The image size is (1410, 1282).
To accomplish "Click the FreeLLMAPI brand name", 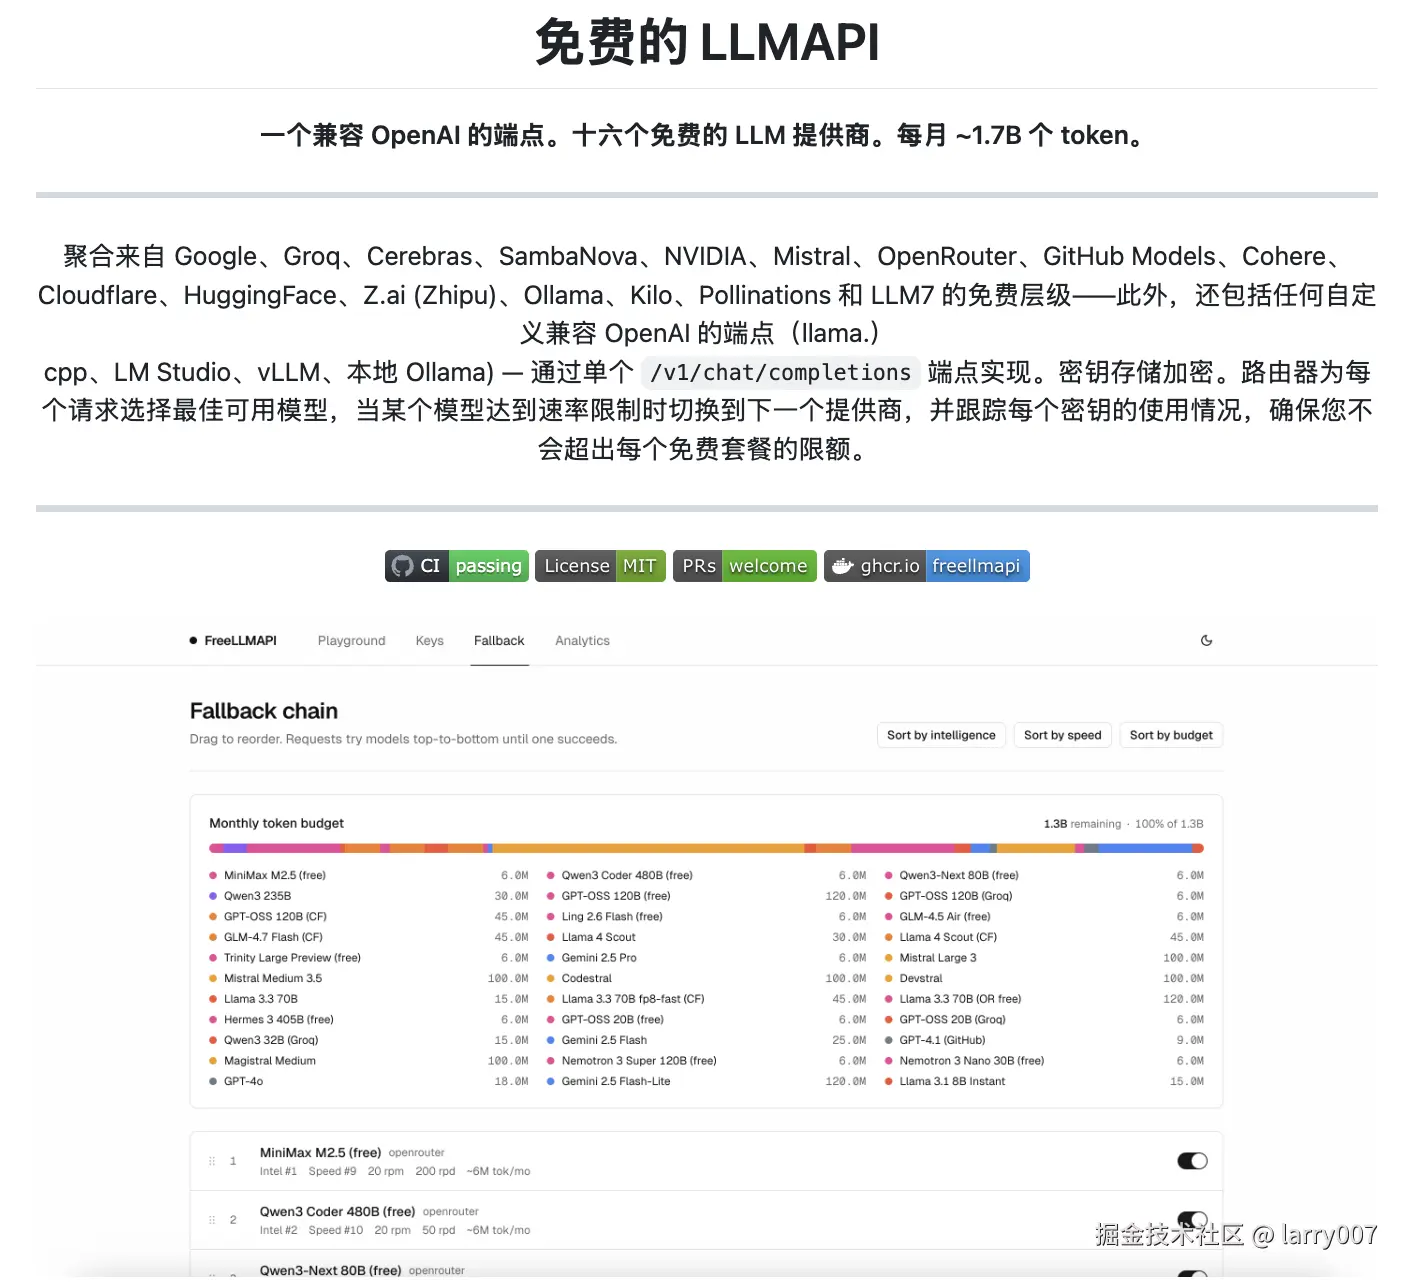I will coord(240,641).
